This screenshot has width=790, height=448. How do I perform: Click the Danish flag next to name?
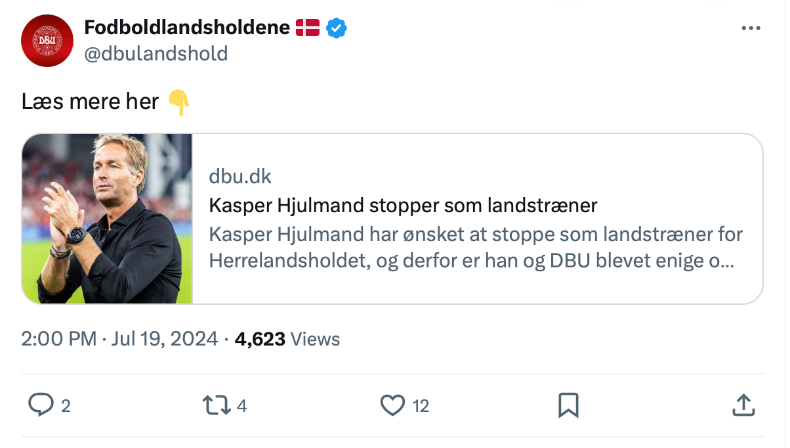pyautogui.click(x=307, y=28)
